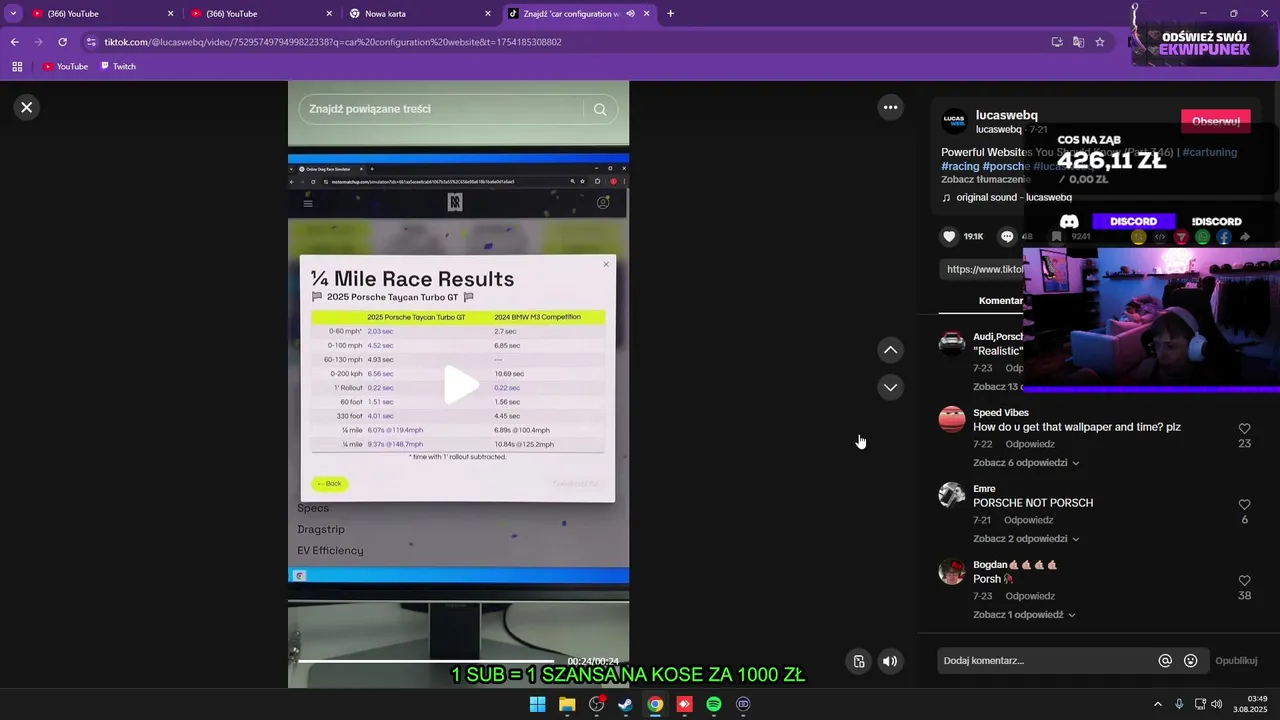Screen dimensions: 1280x720
Task: Reply to Bogdan's comment via Odpowiedz
Action: click(x=1030, y=596)
